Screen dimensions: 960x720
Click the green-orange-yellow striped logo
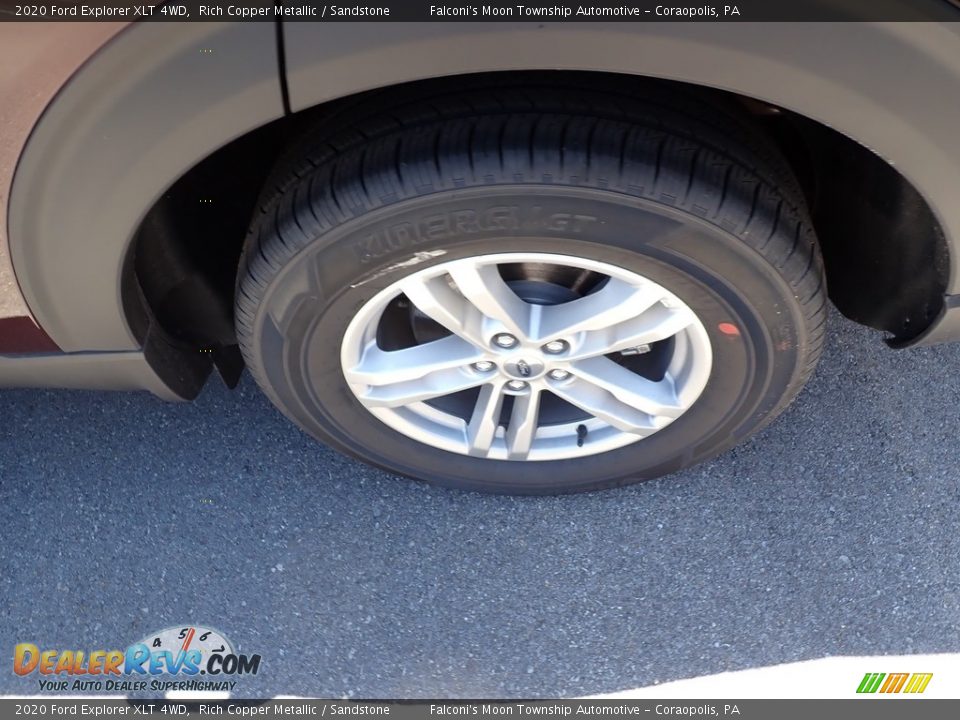pyautogui.click(x=894, y=683)
